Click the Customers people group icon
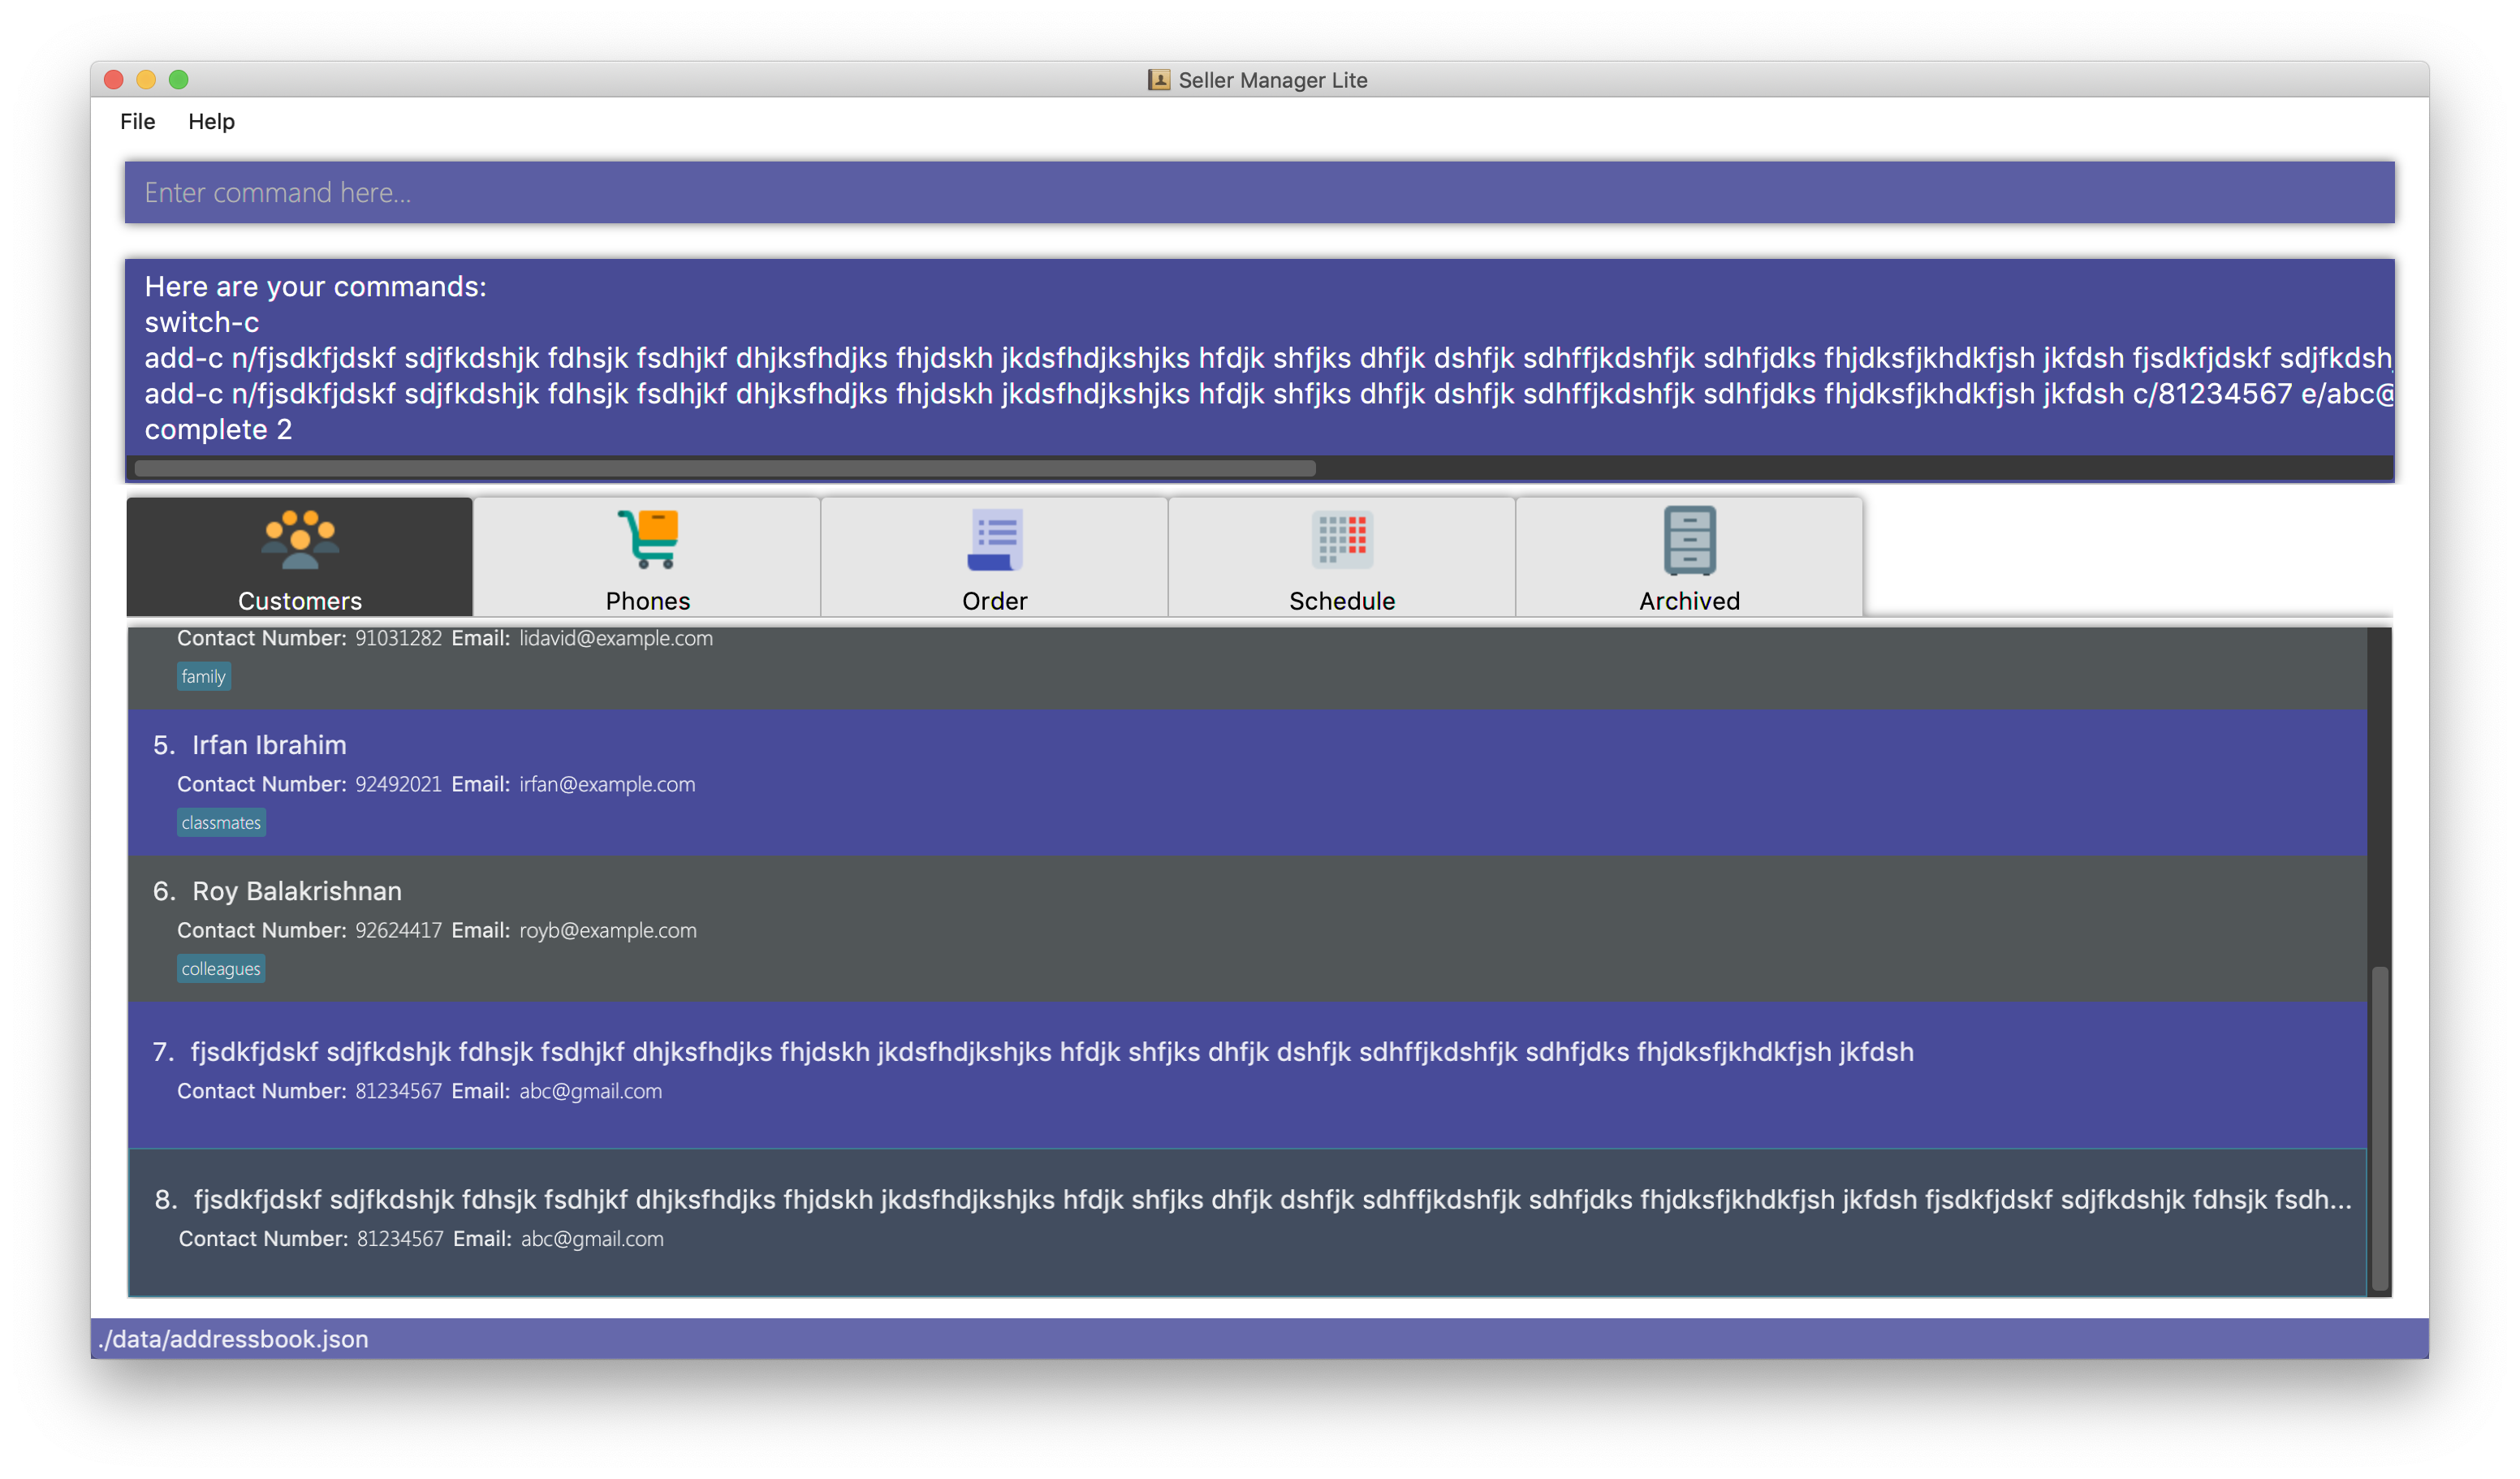This screenshot has width=2520, height=1479. coord(299,540)
